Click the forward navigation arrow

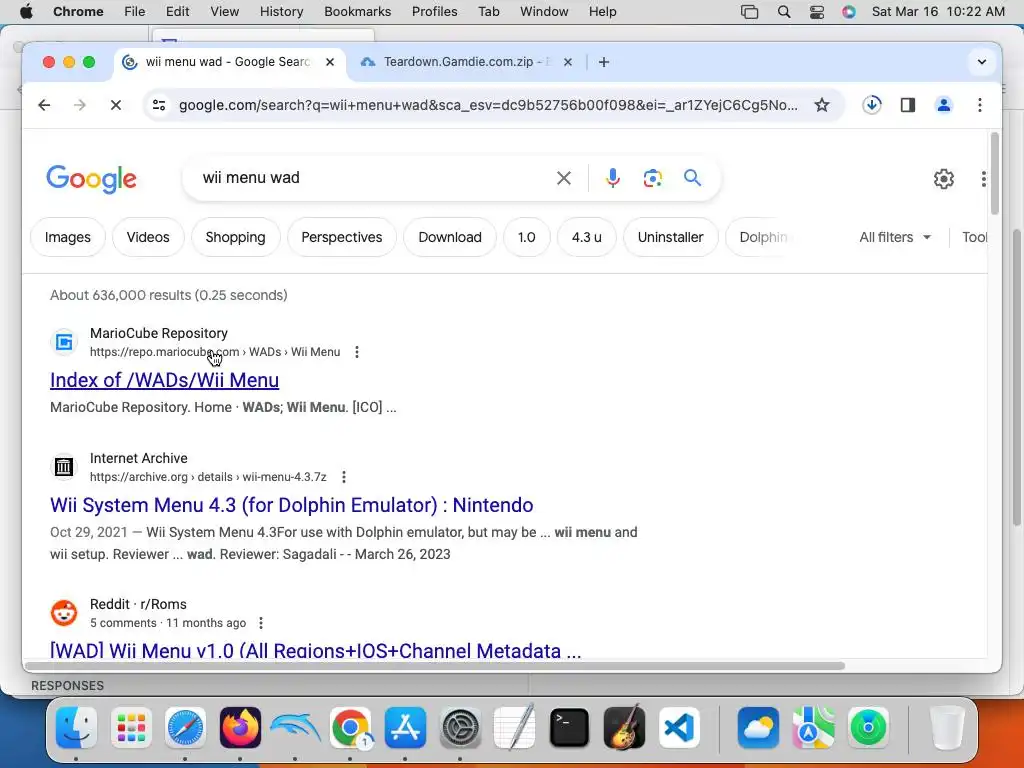pos(80,105)
